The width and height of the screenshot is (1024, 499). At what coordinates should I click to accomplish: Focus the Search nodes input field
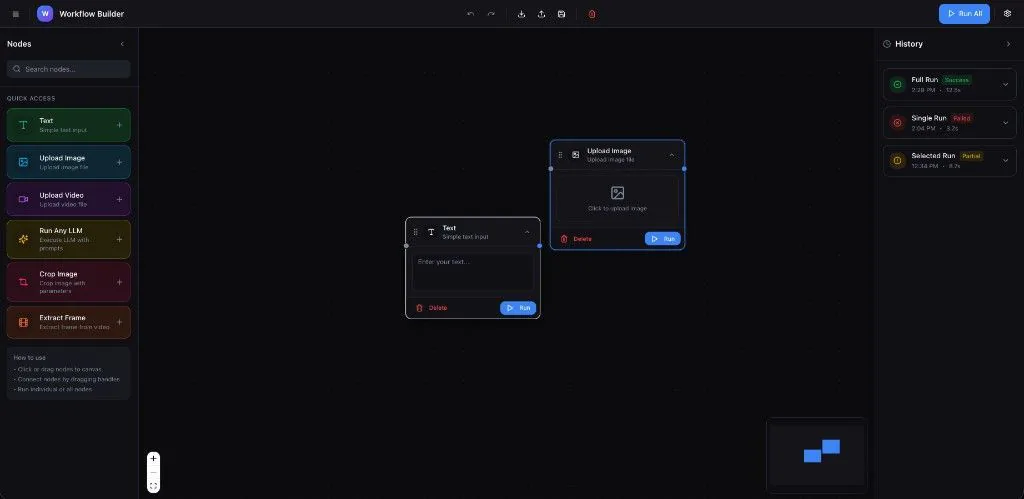69,69
